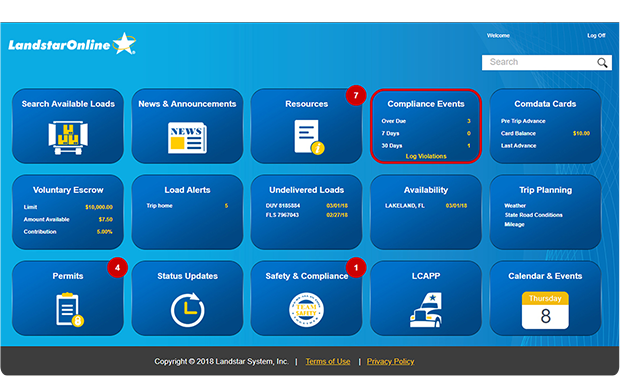
Task: Click the Permits clipboard icon
Action: point(69,309)
